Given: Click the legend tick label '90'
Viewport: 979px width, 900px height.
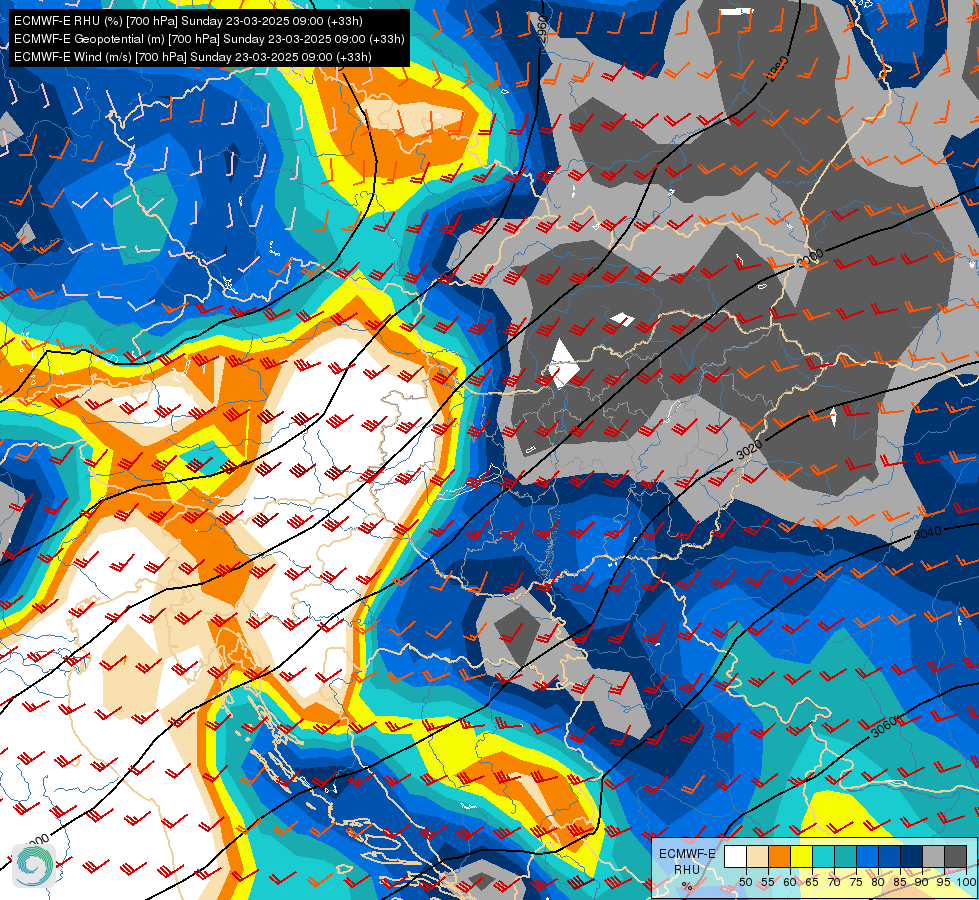Looking at the screenshot, I should 922,882.
